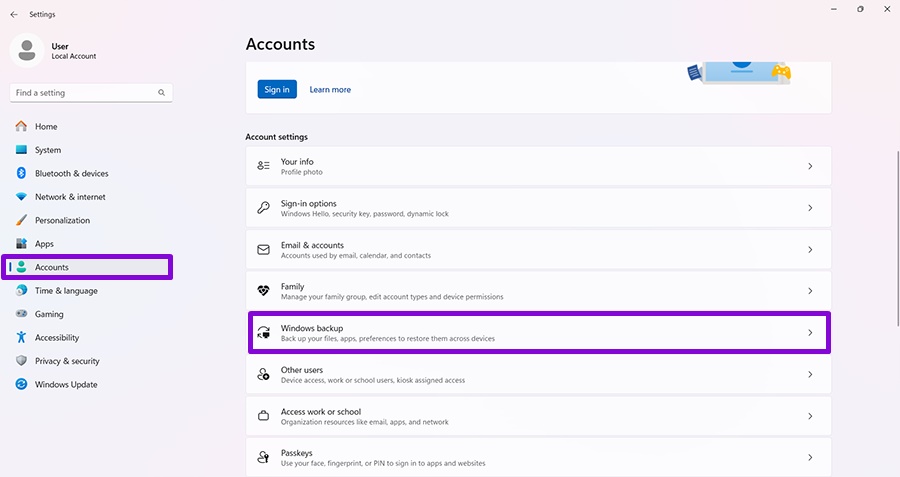Click "Organization resources like email" description
Image resolution: width=900 pixels, height=477 pixels.
tap(364, 422)
